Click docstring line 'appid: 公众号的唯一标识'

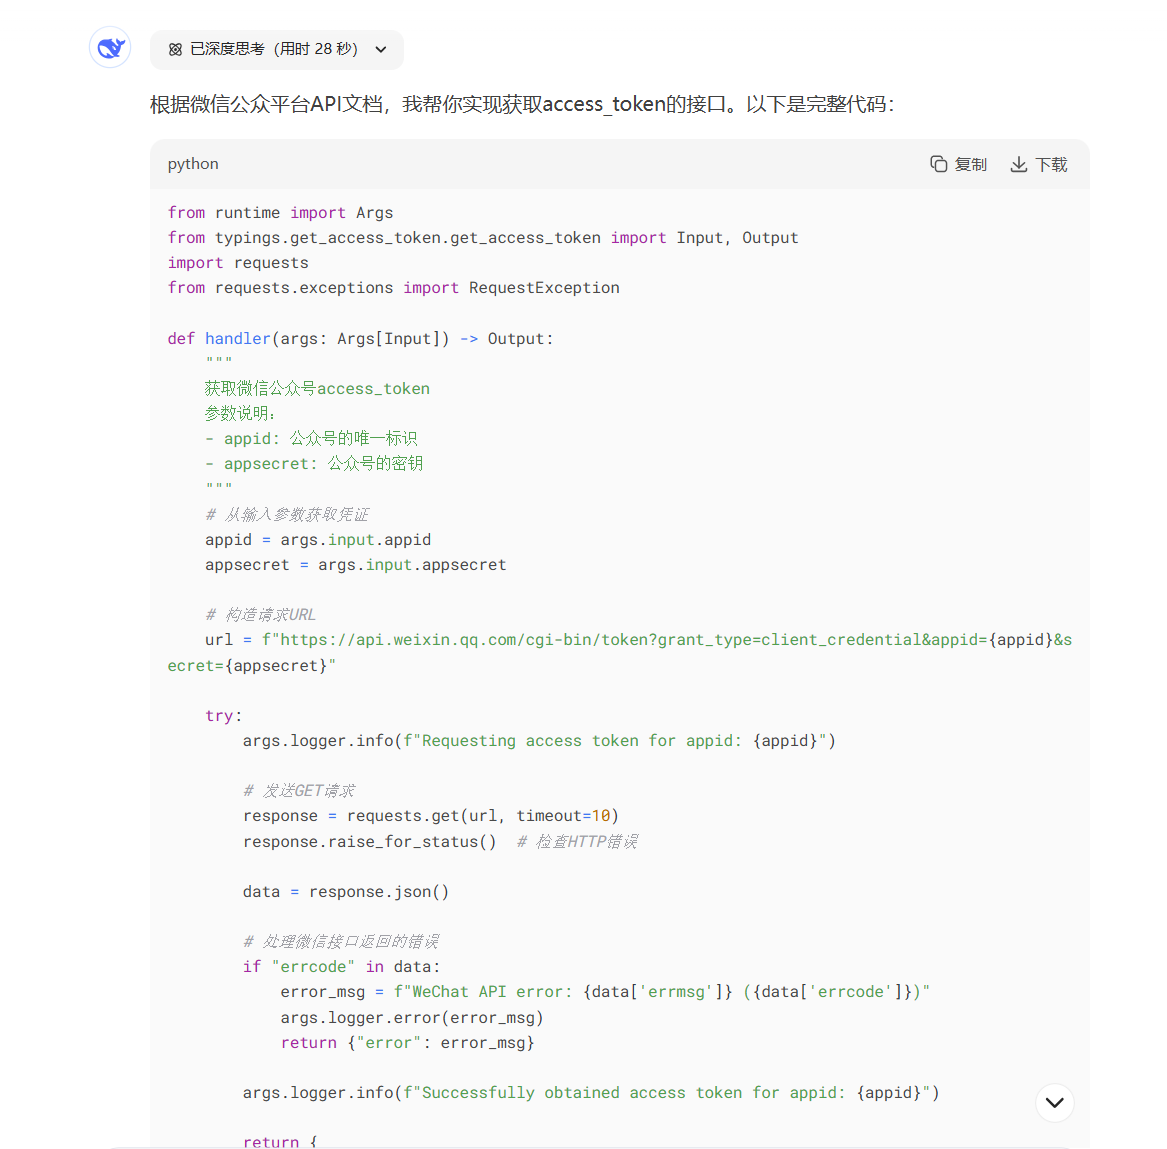click(311, 439)
